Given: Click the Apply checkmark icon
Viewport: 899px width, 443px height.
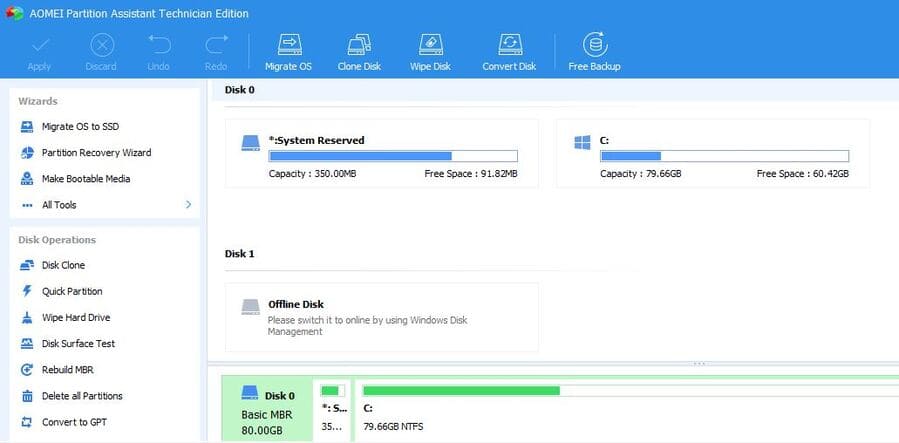Looking at the screenshot, I should (39, 45).
